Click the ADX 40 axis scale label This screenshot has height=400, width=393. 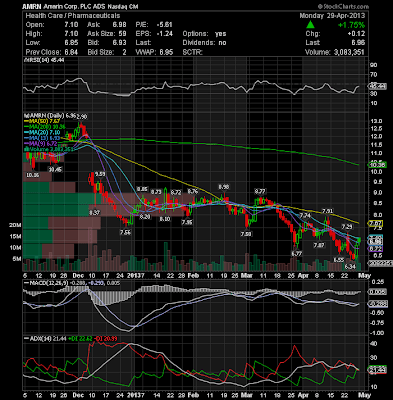pos(375,344)
